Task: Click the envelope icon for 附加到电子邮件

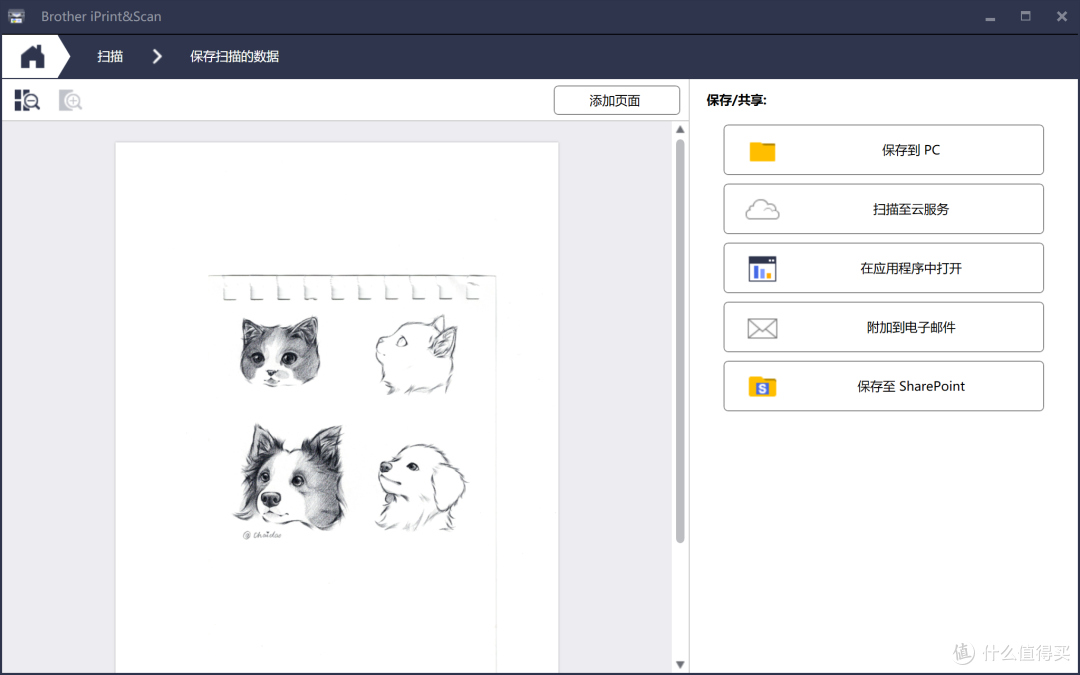Action: coord(762,328)
